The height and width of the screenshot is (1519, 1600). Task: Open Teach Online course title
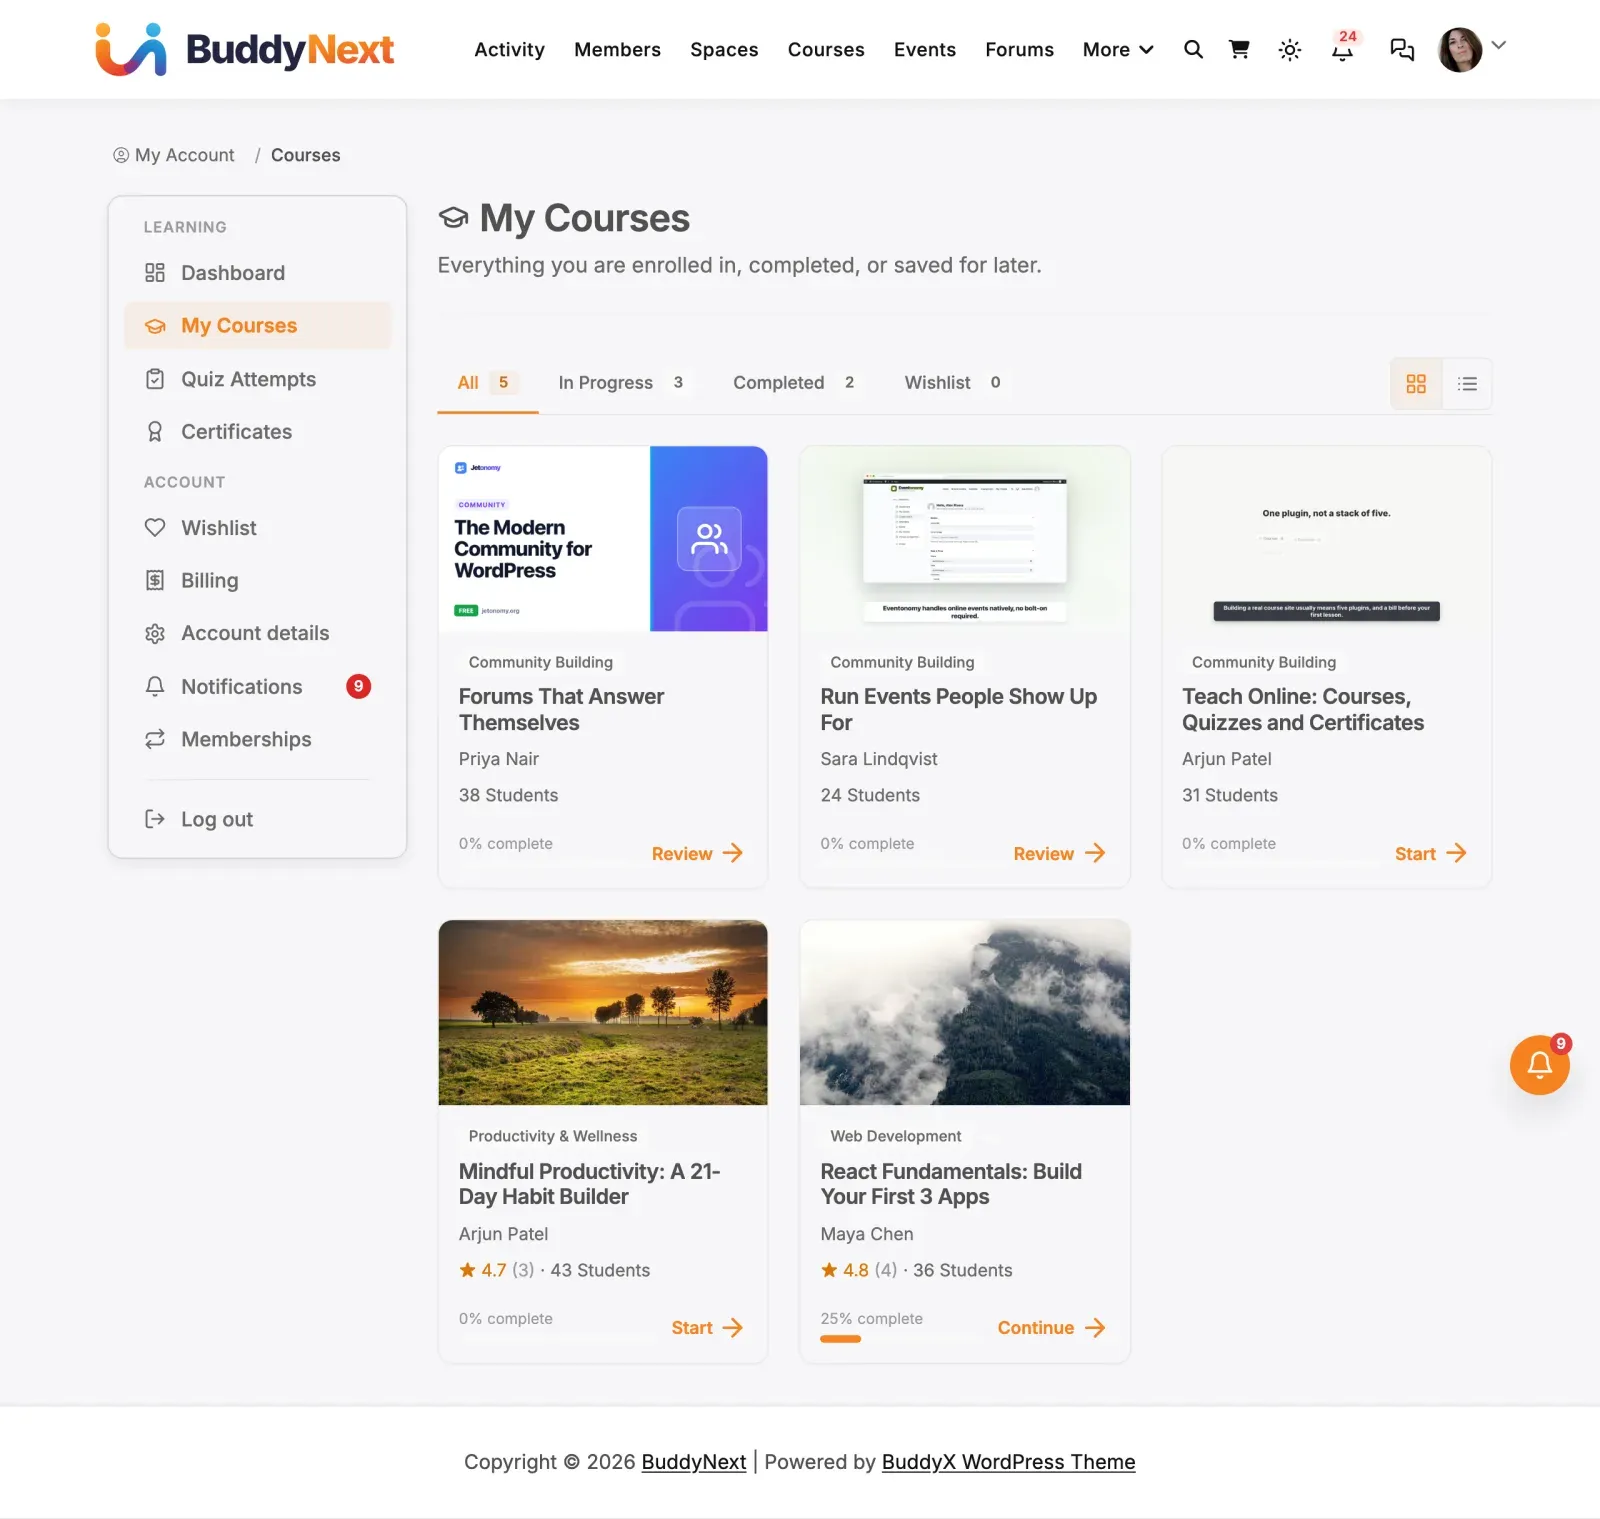click(1303, 709)
